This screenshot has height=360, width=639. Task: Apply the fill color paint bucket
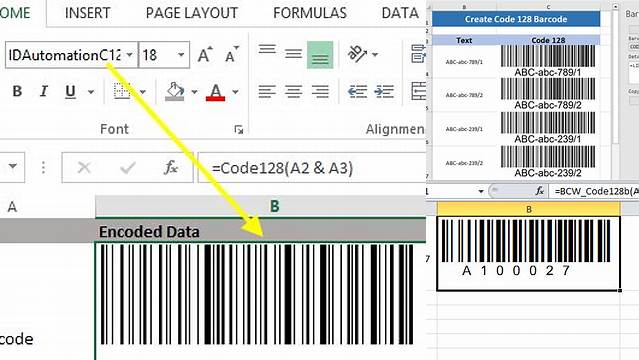click(175, 91)
